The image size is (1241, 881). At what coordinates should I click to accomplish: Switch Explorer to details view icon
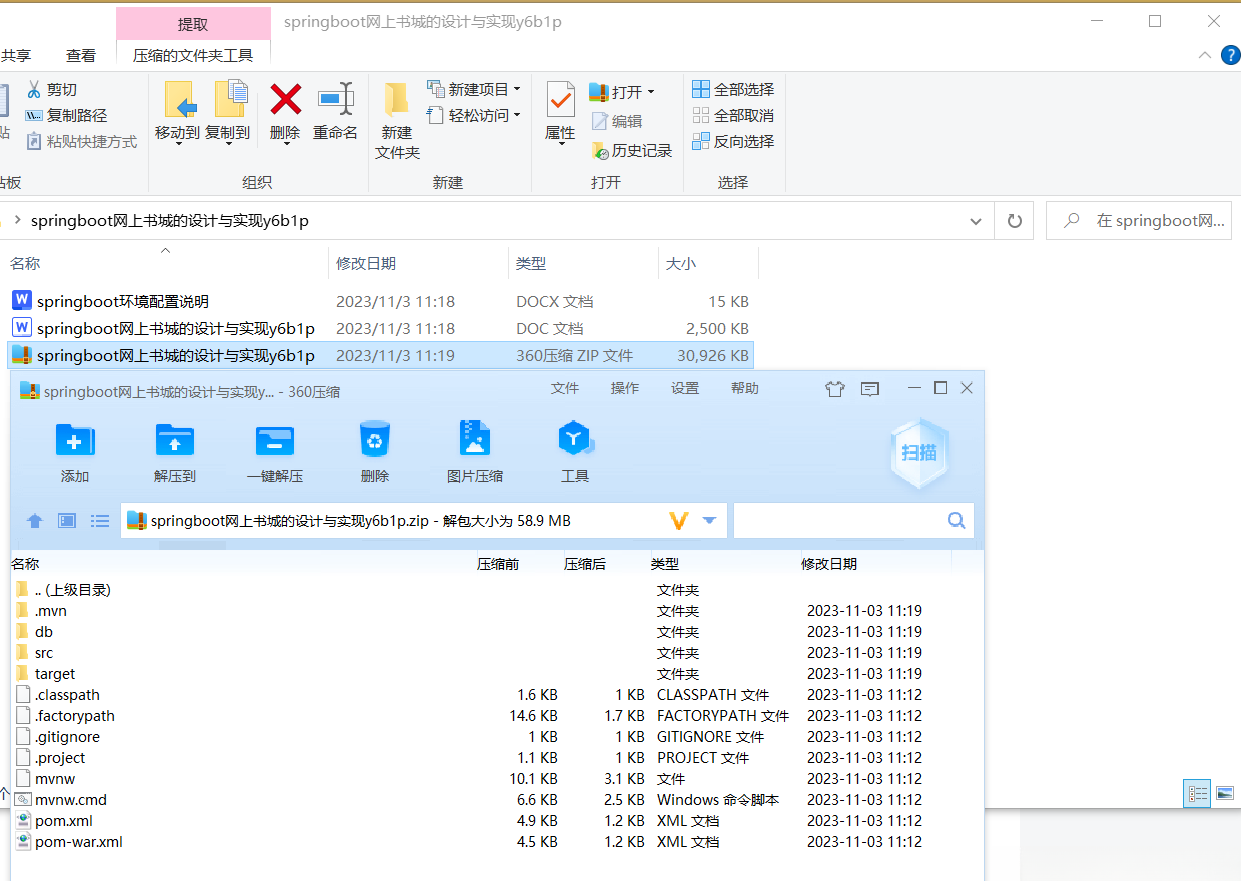[1197, 794]
